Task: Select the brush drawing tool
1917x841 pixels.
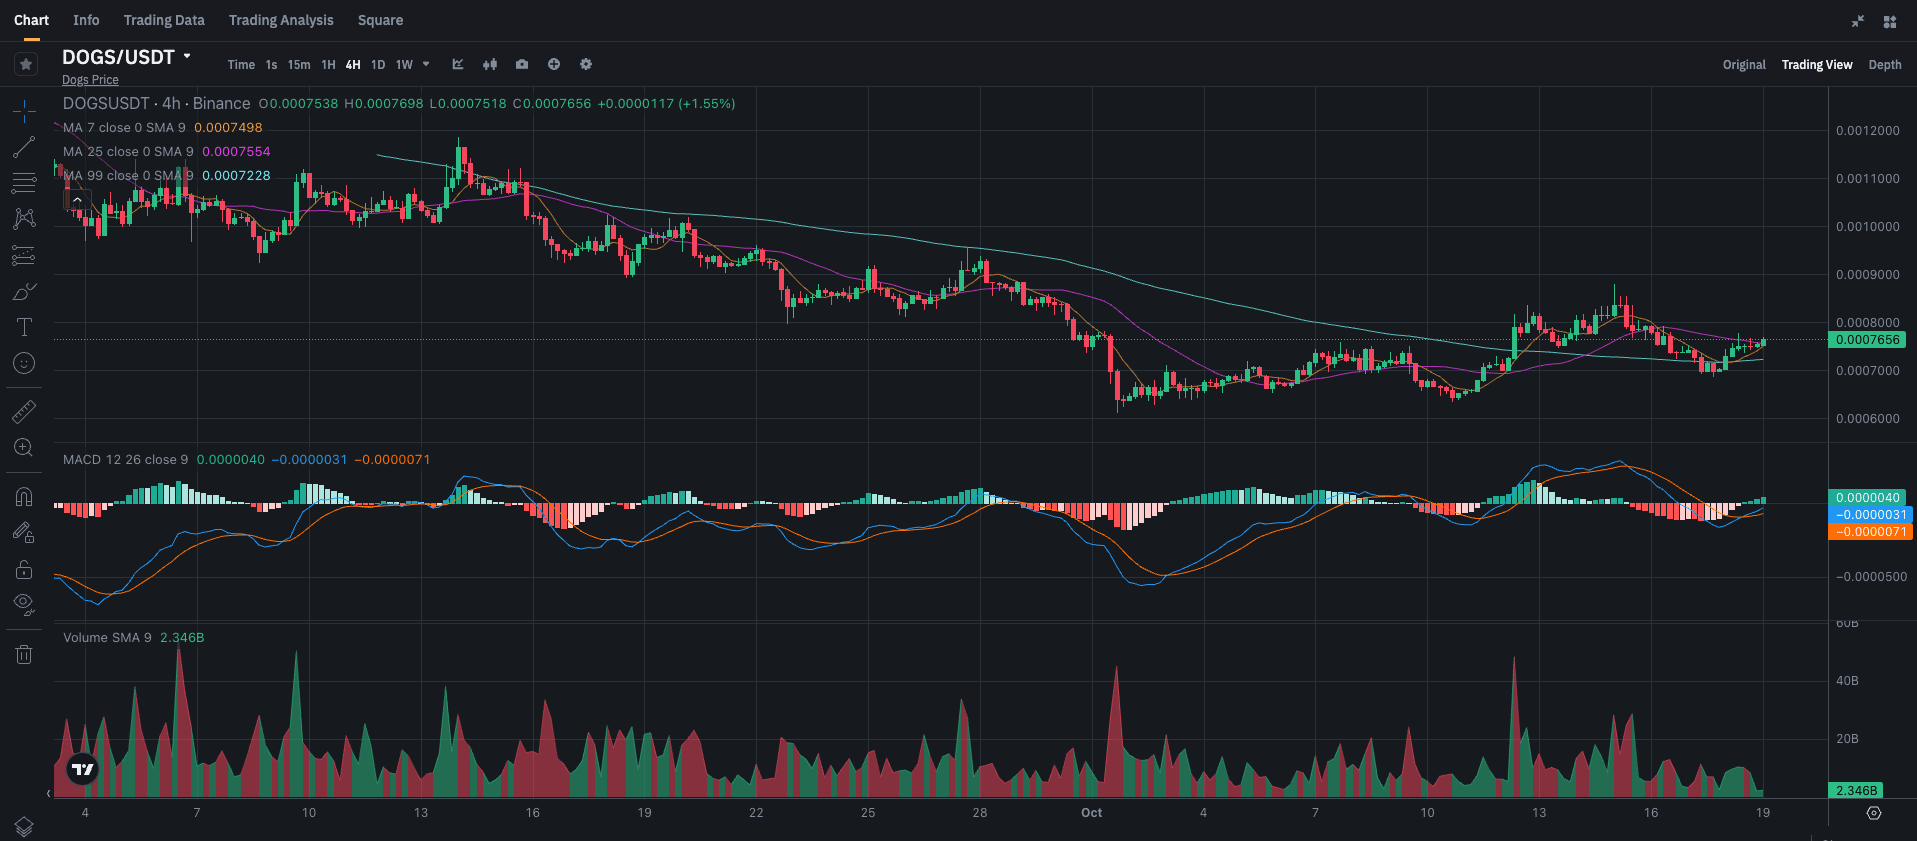Action: click(x=24, y=291)
